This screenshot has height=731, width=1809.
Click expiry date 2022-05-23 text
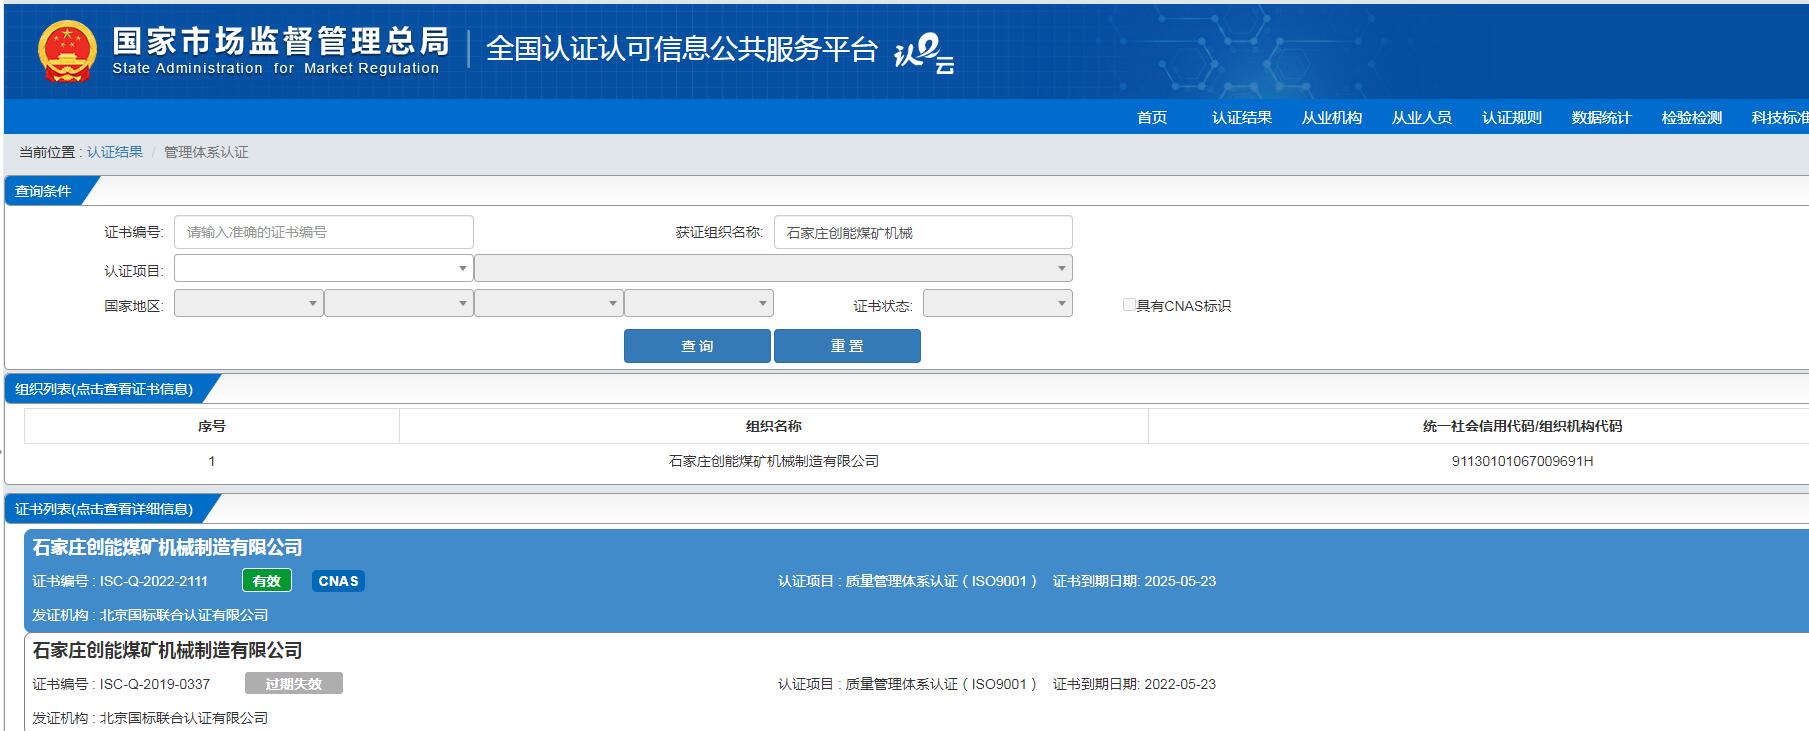click(1180, 684)
